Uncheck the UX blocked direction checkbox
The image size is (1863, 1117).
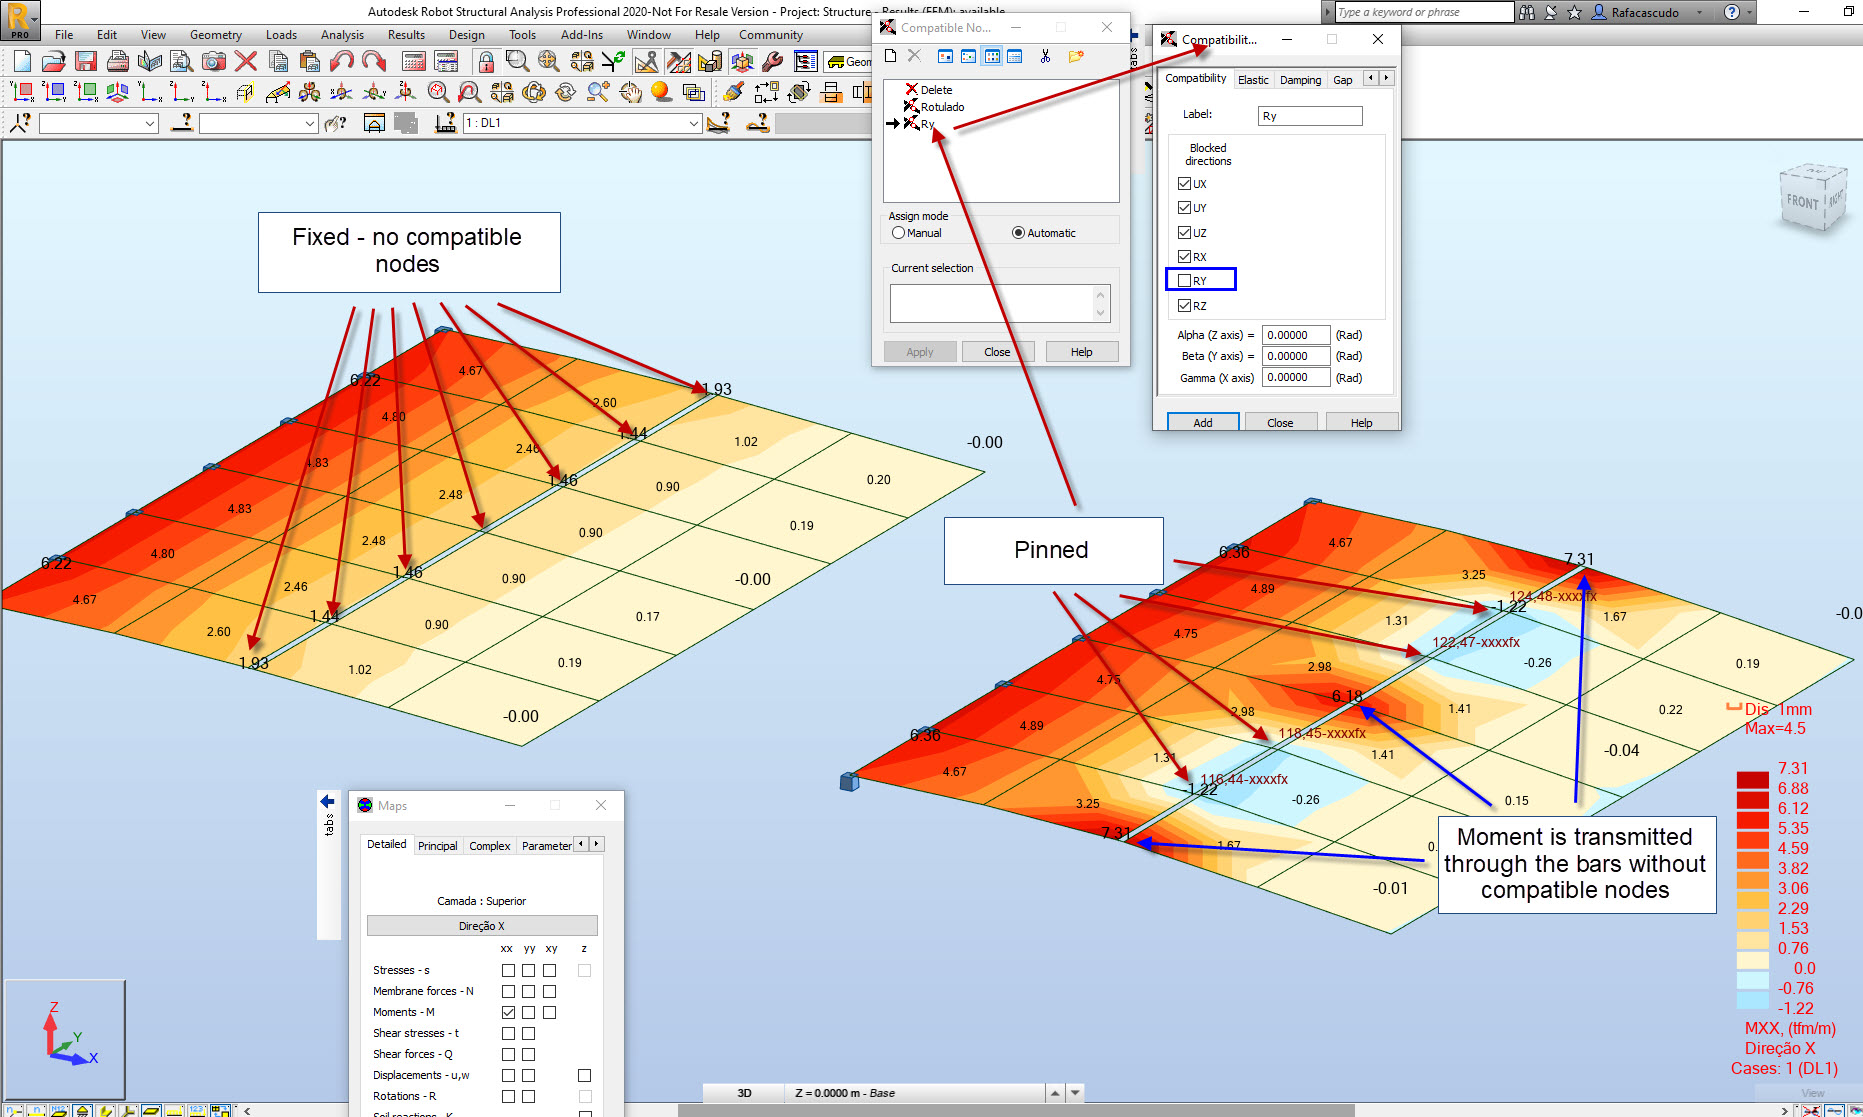pos(1185,184)
